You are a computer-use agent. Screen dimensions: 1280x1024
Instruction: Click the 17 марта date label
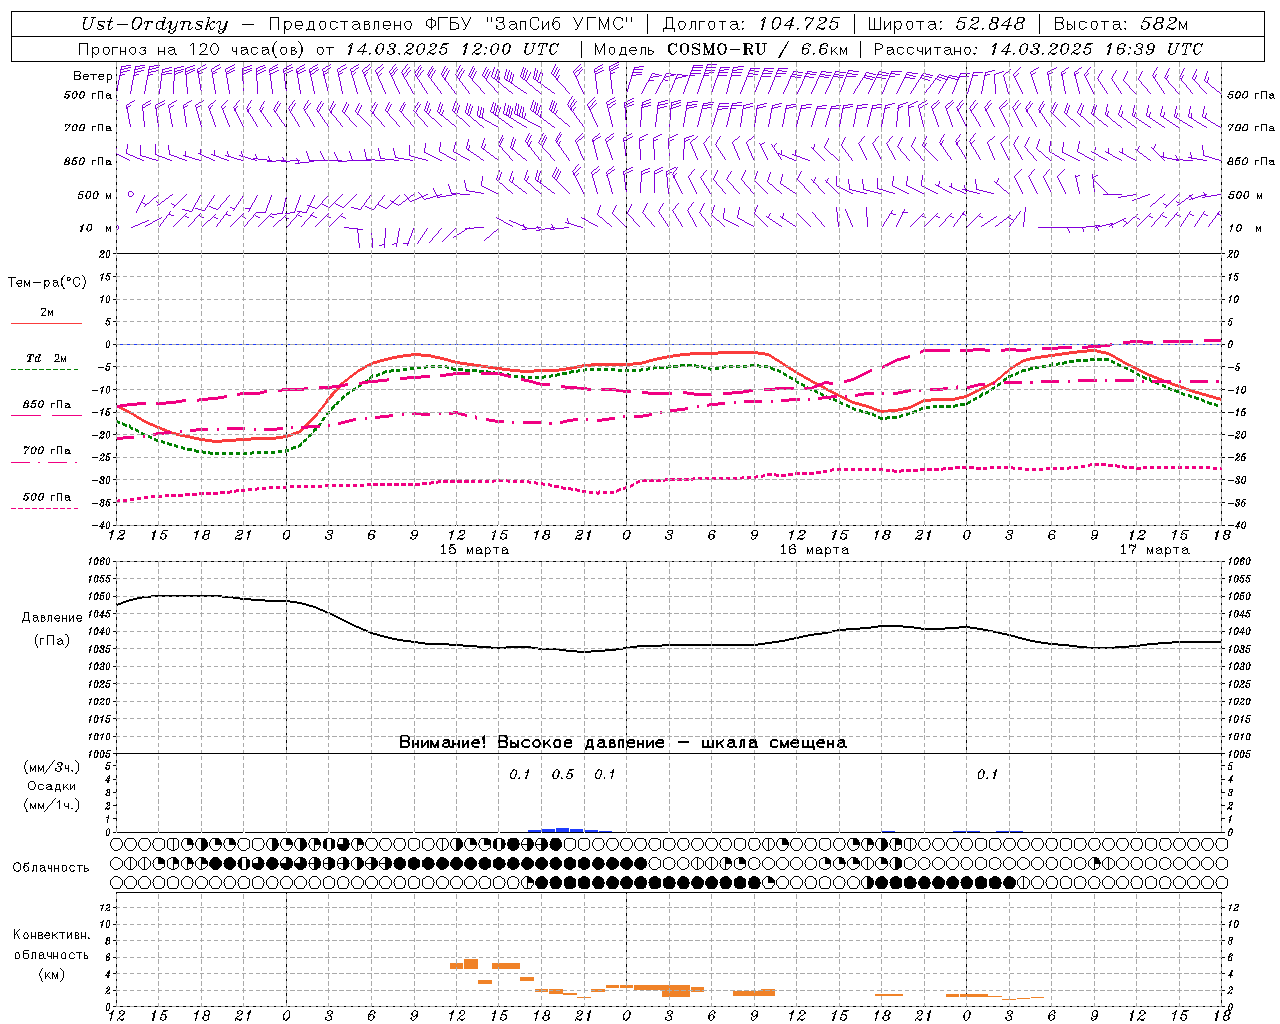[1154, 550]
